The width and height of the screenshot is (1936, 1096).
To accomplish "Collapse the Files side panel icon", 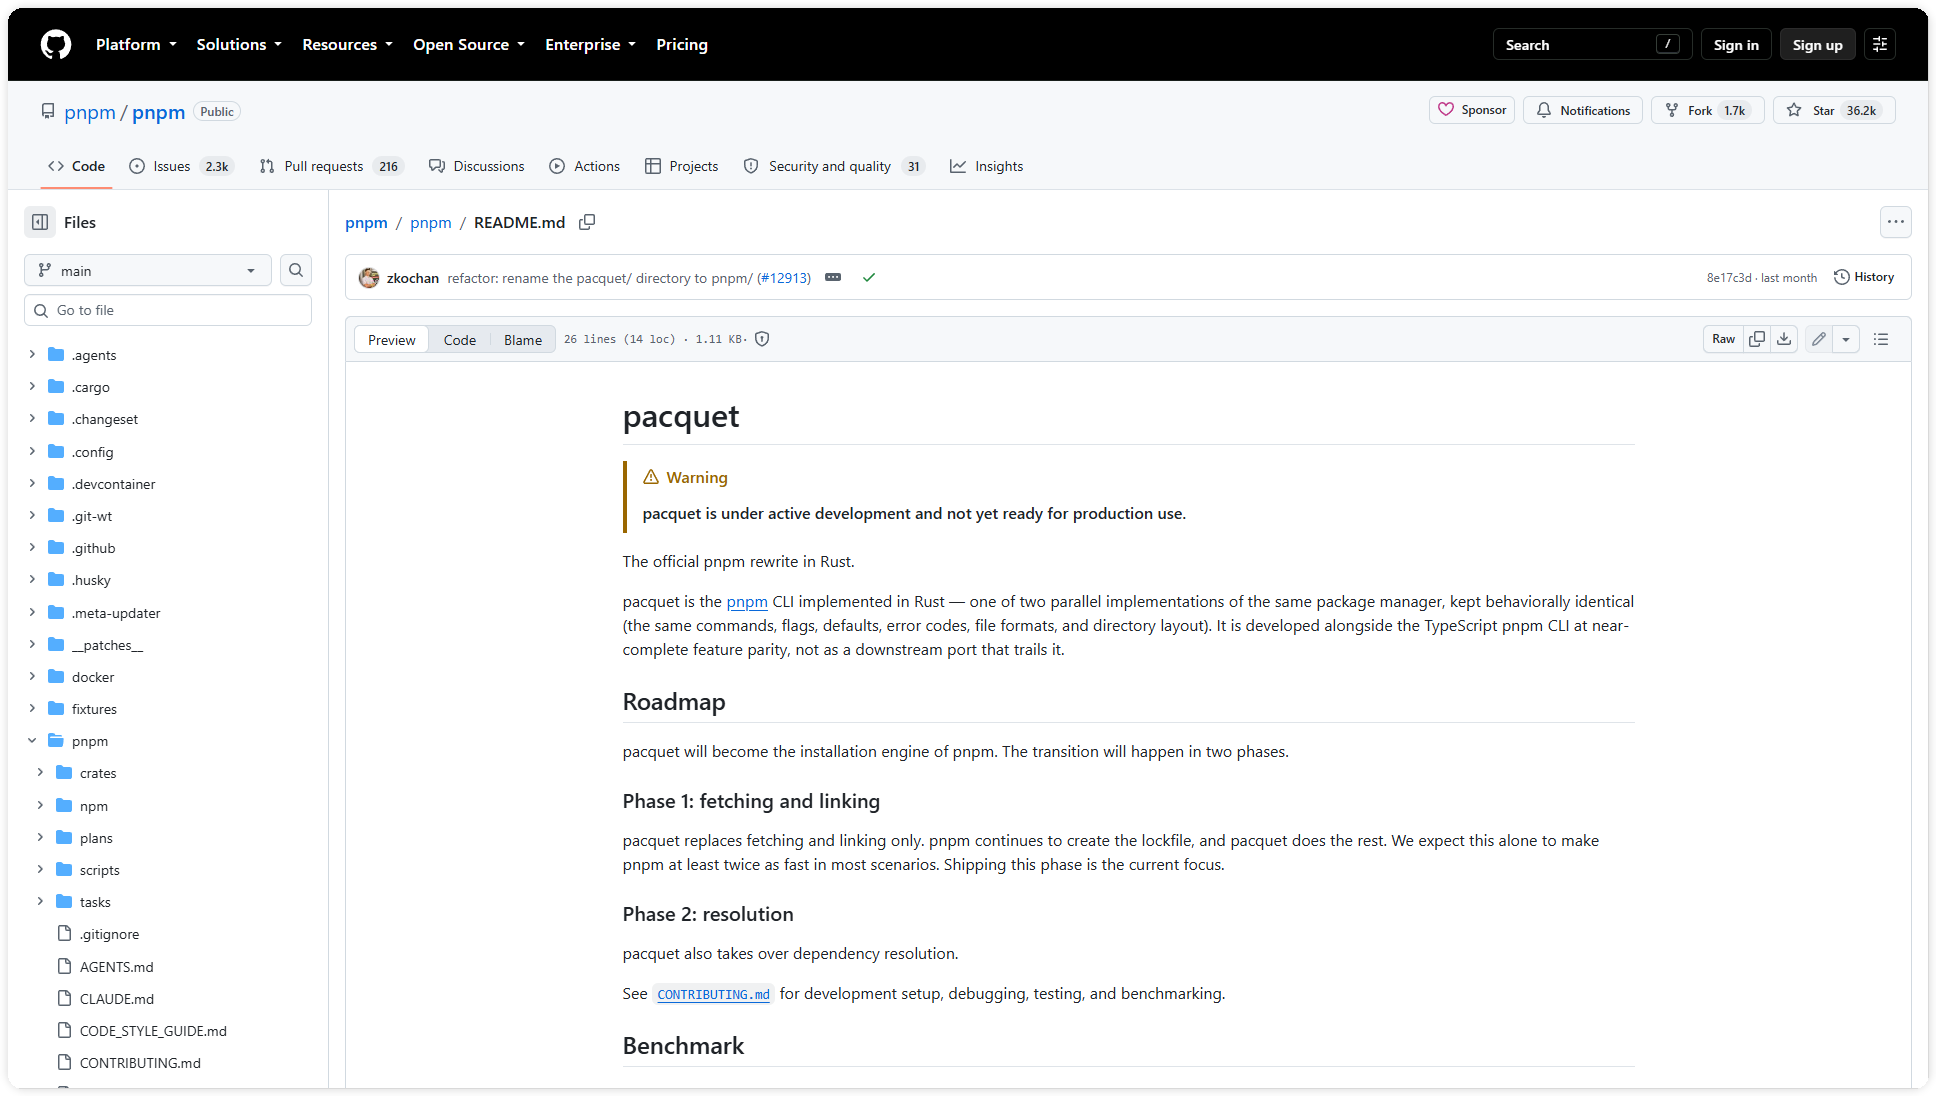I will point(40,222).
